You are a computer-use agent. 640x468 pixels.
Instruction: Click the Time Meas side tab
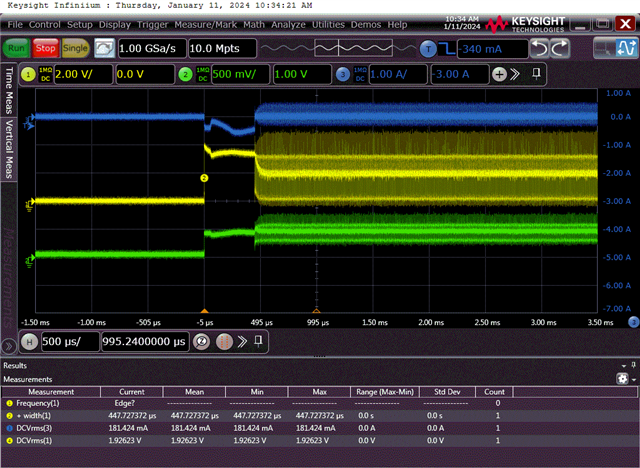coord(10,88)
